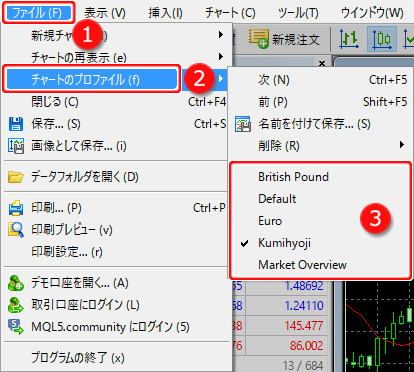Expand the 新規チャート submenu arrow

(x=221, y=35)
